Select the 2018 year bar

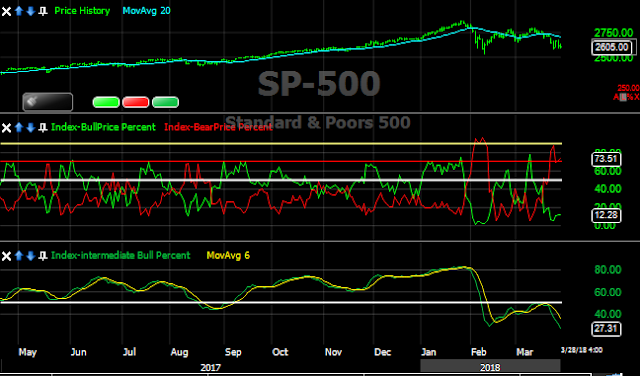pyautogui.click(x=491, y=367)
